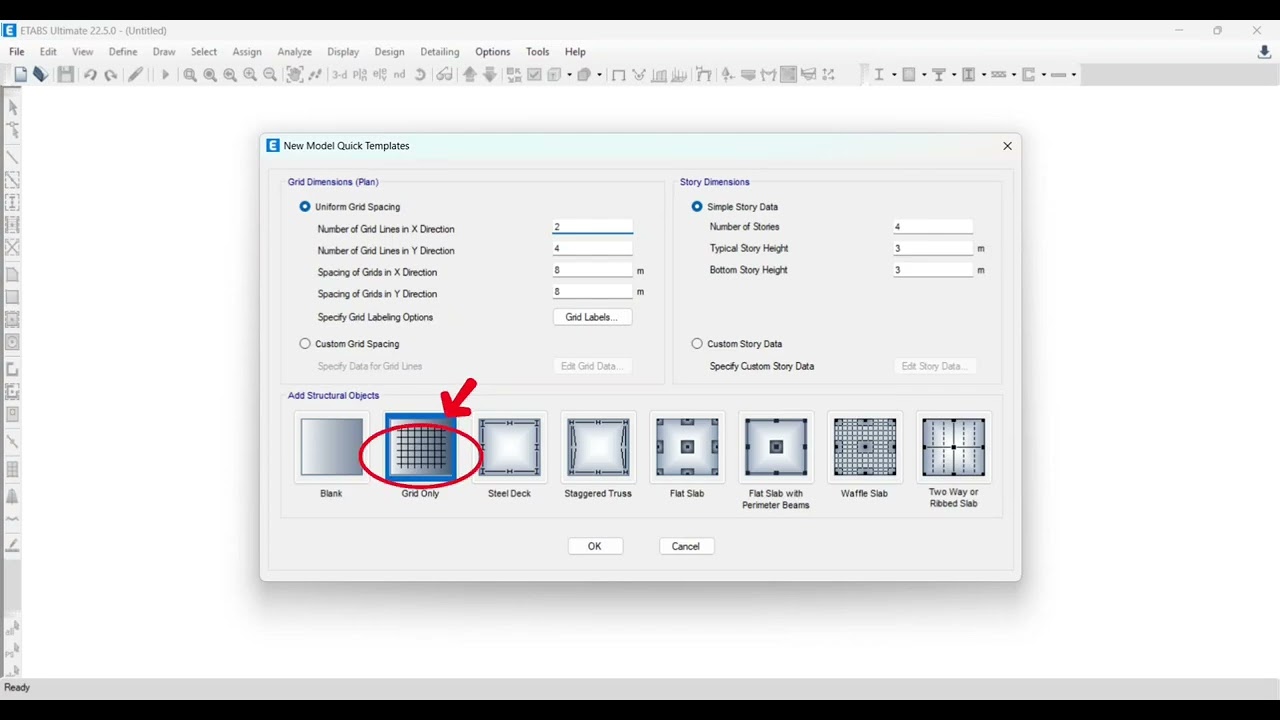Image resolution: width=1280 pixels, height=720 pixels.
Task: Click the Draw Beam/Line tool in sidebar
Action: [13, 157]
